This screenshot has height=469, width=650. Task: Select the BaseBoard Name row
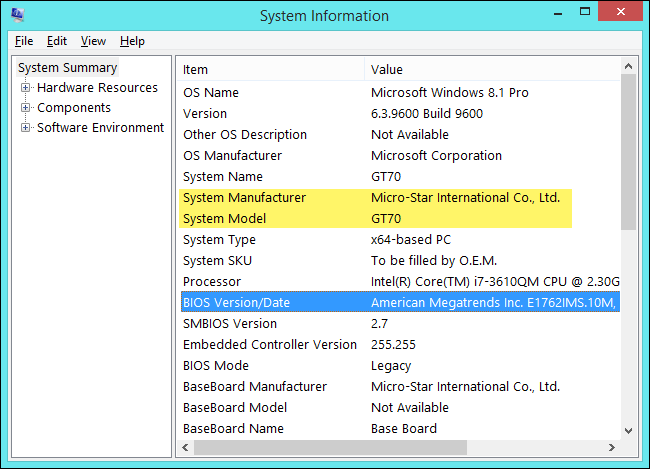pos(400,428)
